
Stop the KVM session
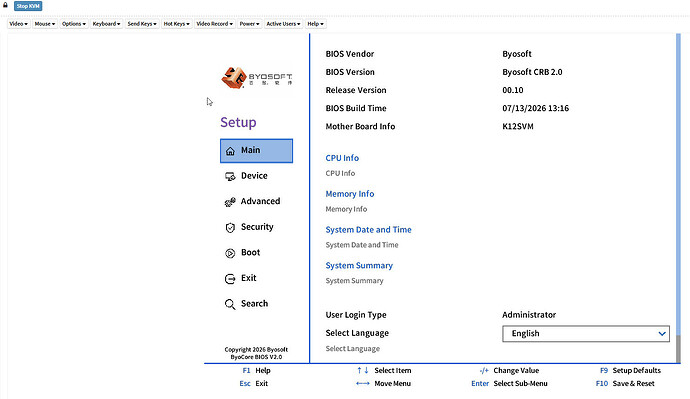[x=28, y=6]
